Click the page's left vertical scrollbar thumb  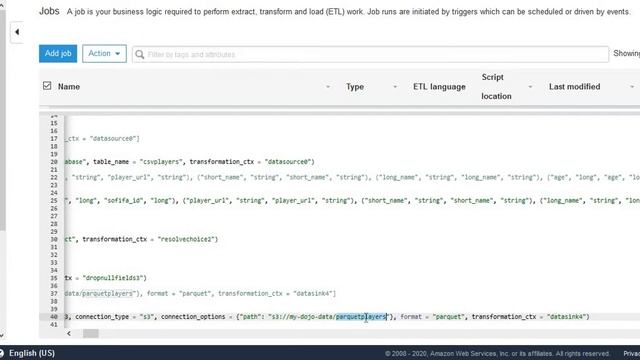pyautogui.click(x=2, y=120)
